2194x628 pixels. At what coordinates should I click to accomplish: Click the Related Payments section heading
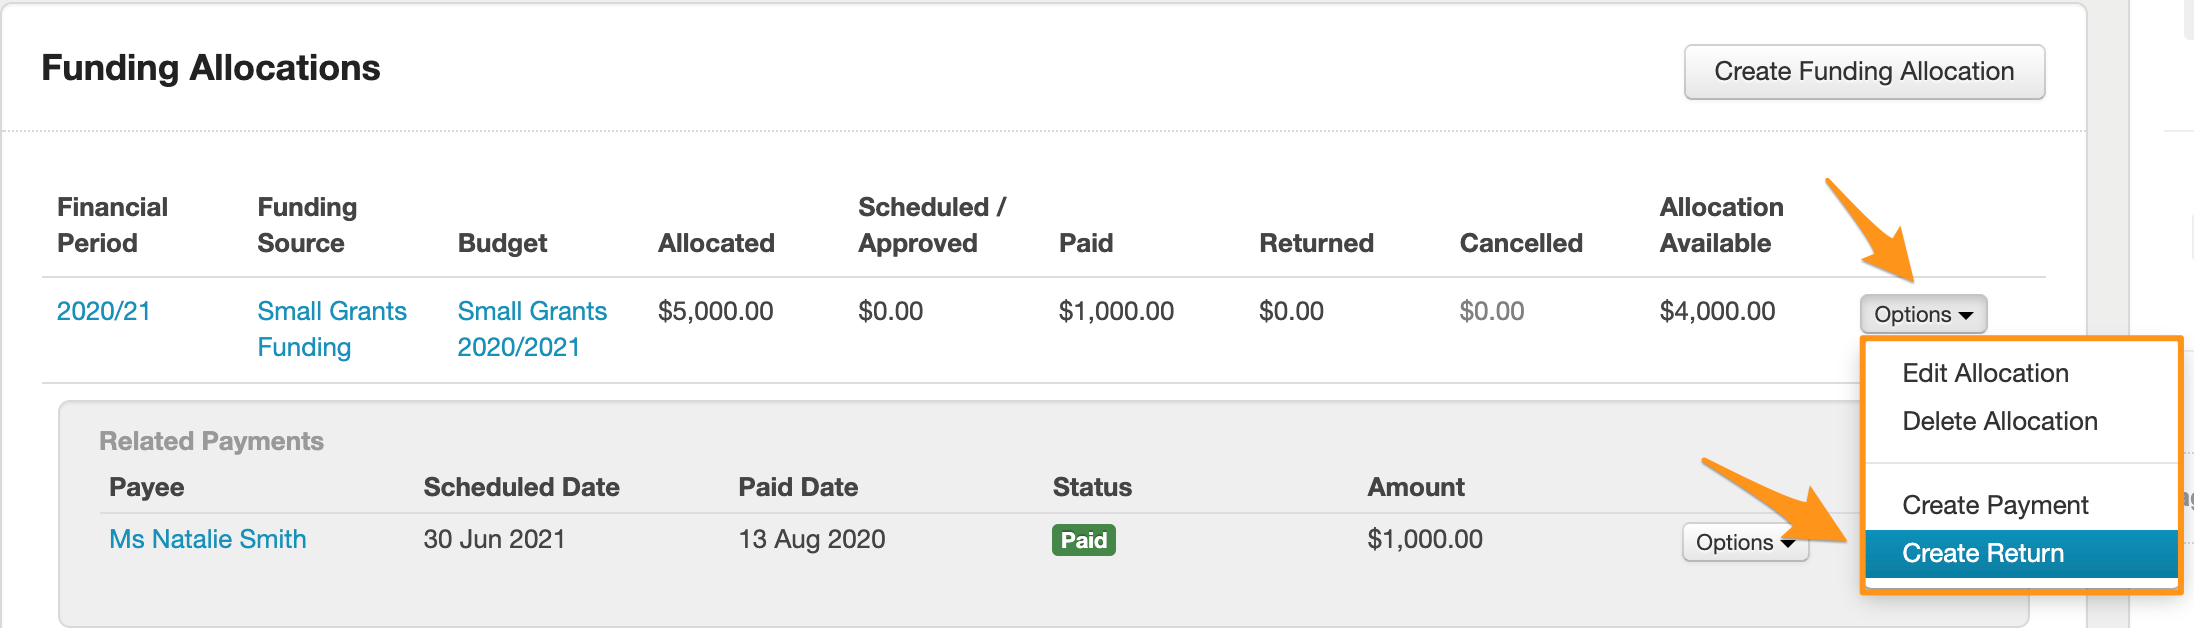[x=211, y=441]
